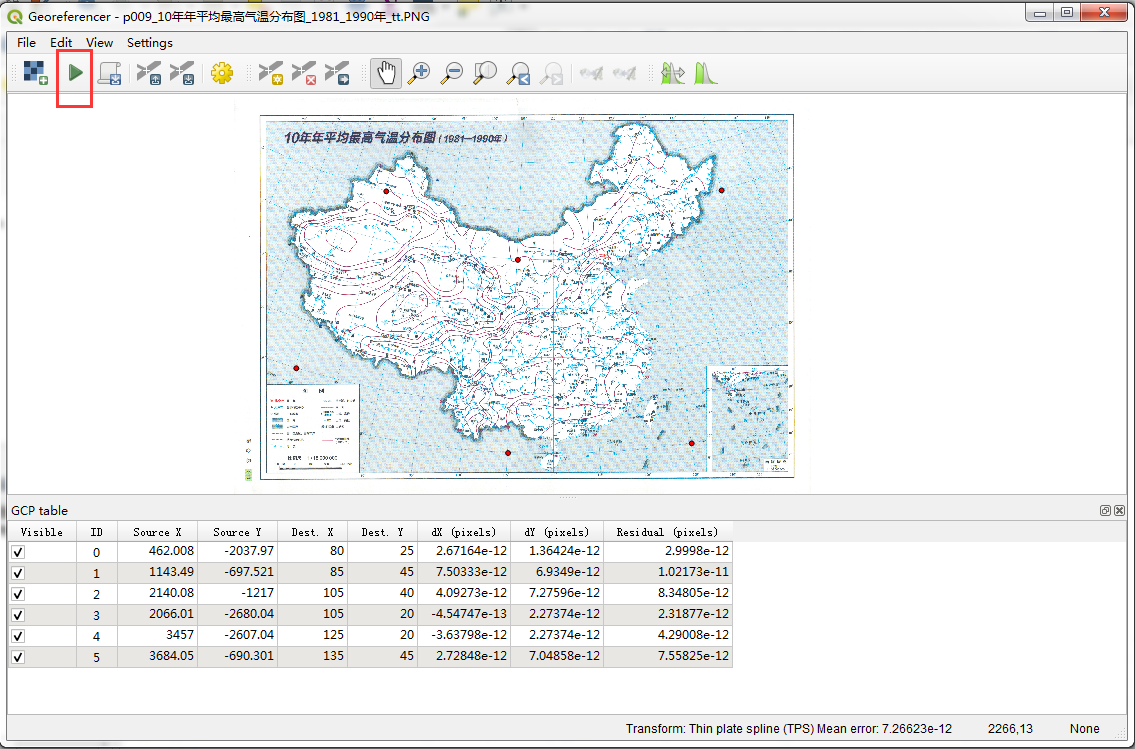1135x749 pixels.
Task: Click the Zoom Last icon
Action: [518, 73]
